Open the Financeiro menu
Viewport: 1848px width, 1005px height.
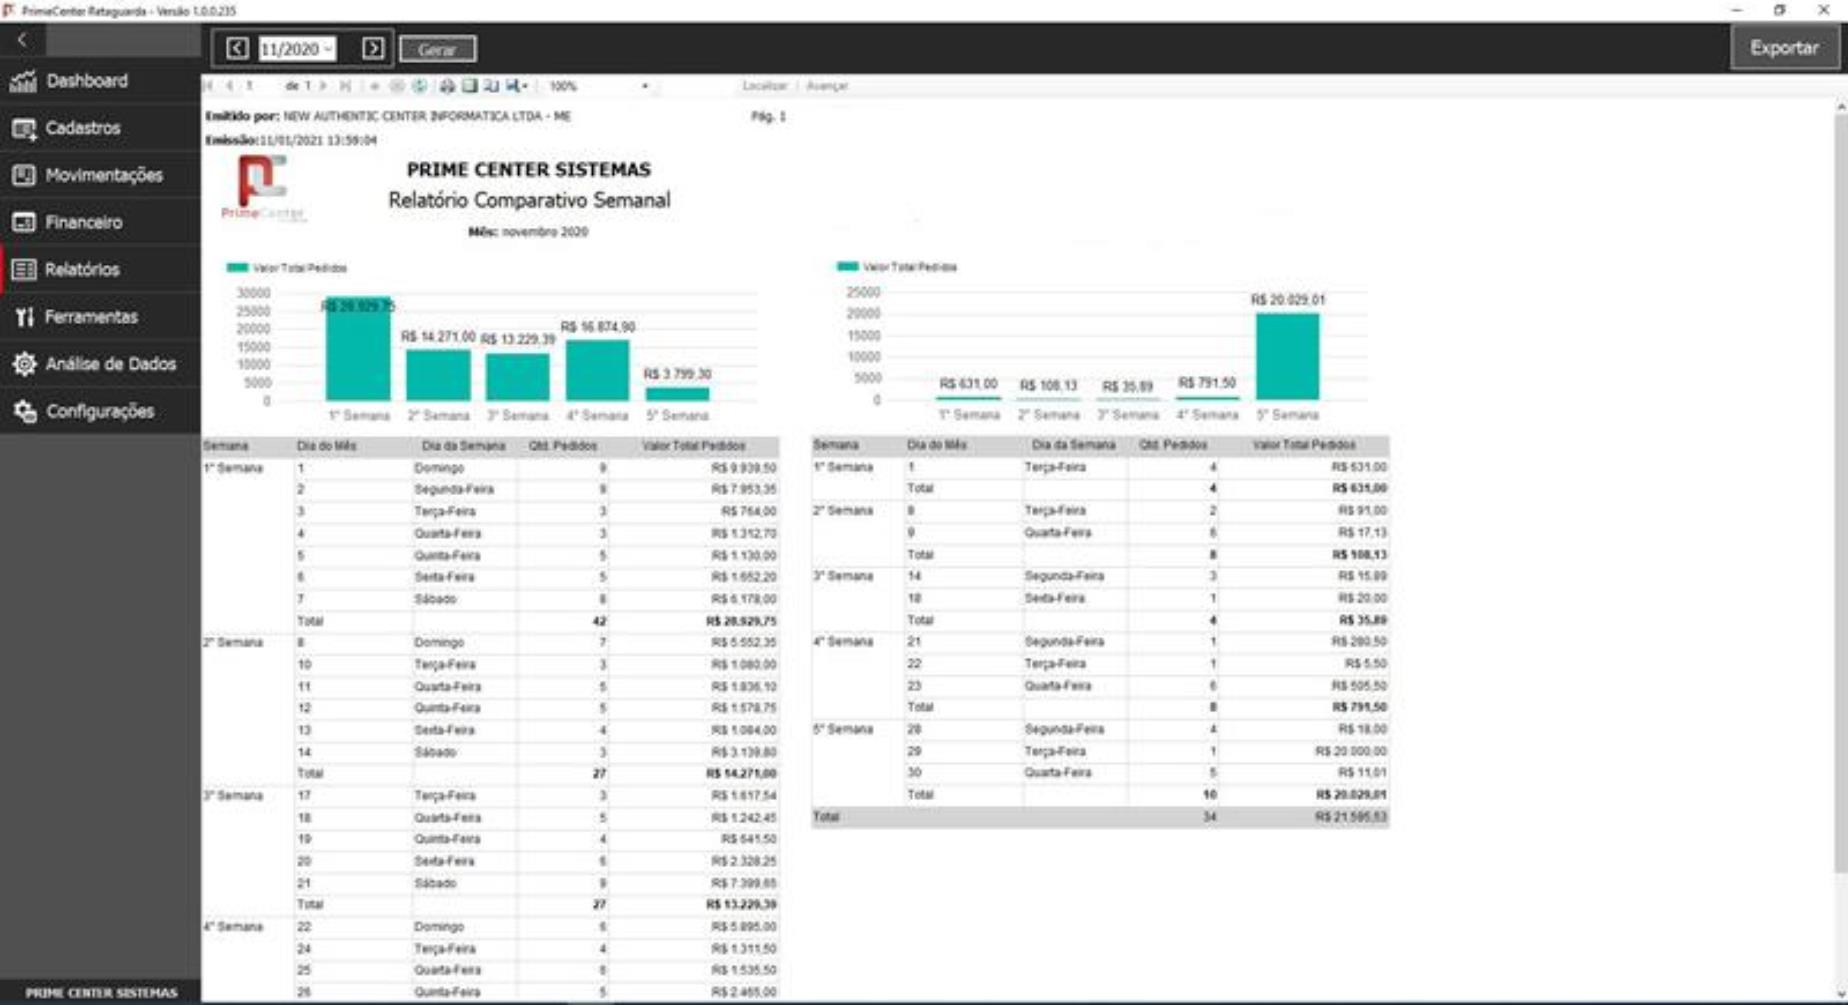[x=100, y=222]
